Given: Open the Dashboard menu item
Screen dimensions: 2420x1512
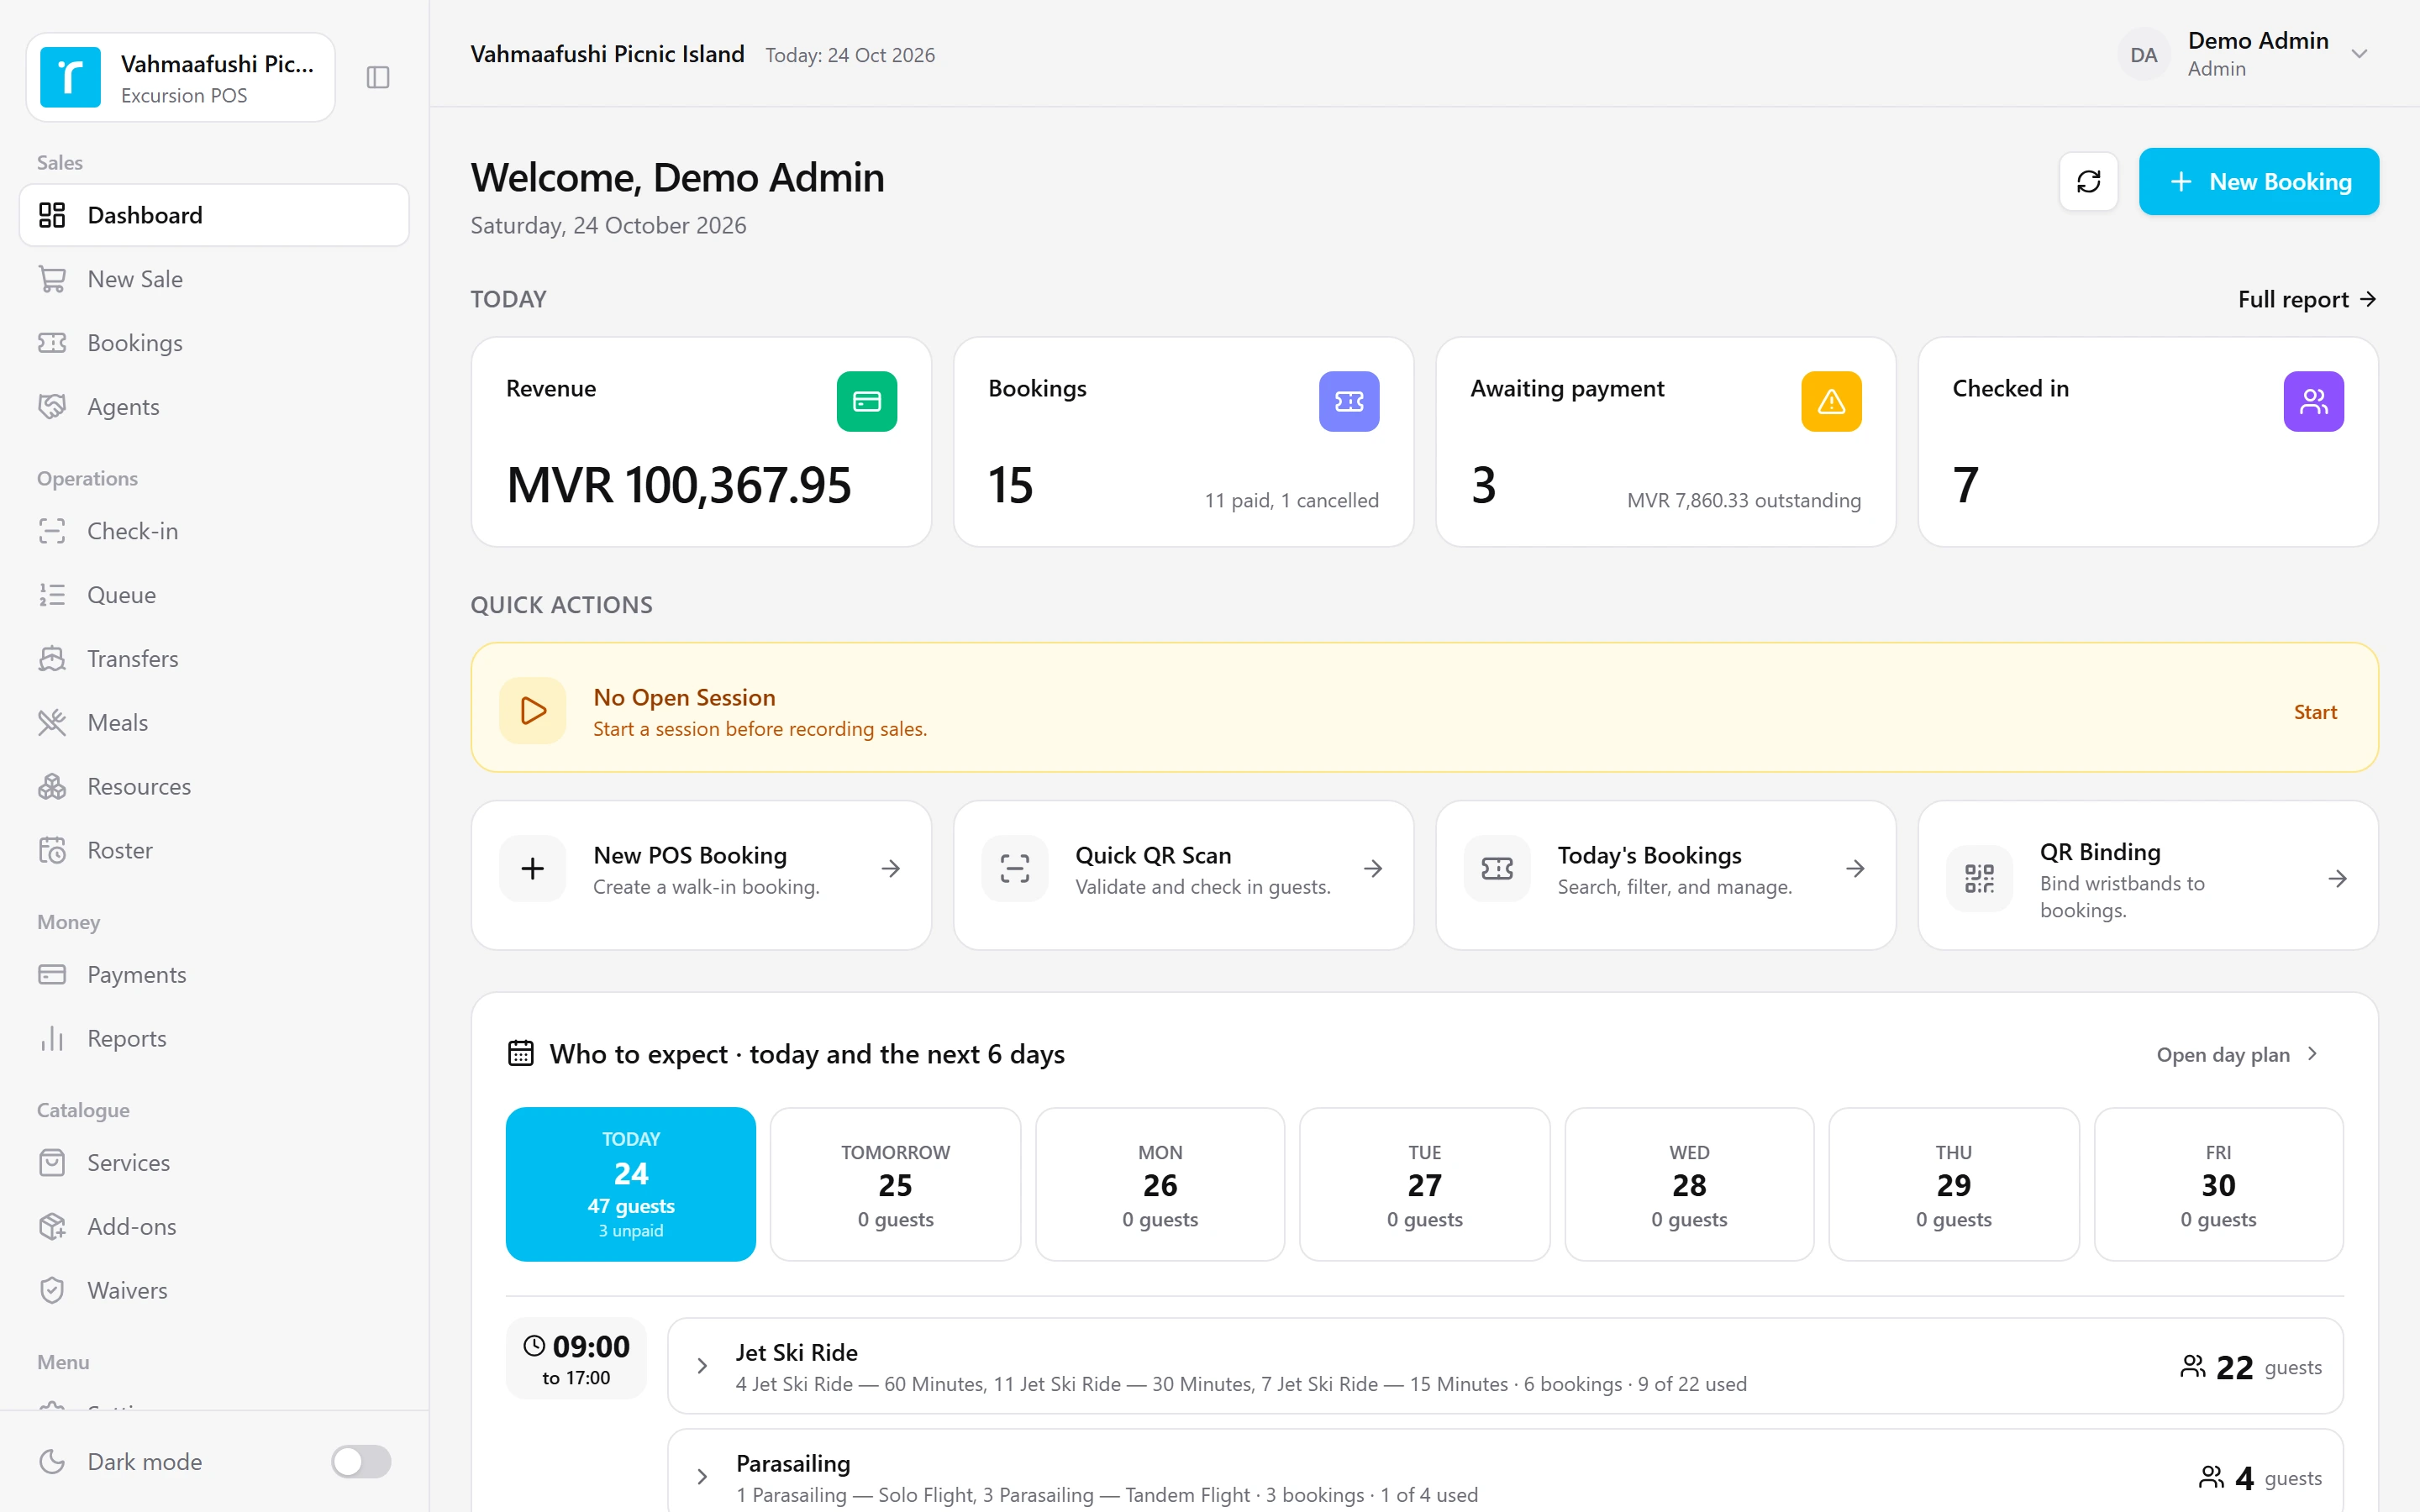Looking at the screenshot, I should coord(214,215).
